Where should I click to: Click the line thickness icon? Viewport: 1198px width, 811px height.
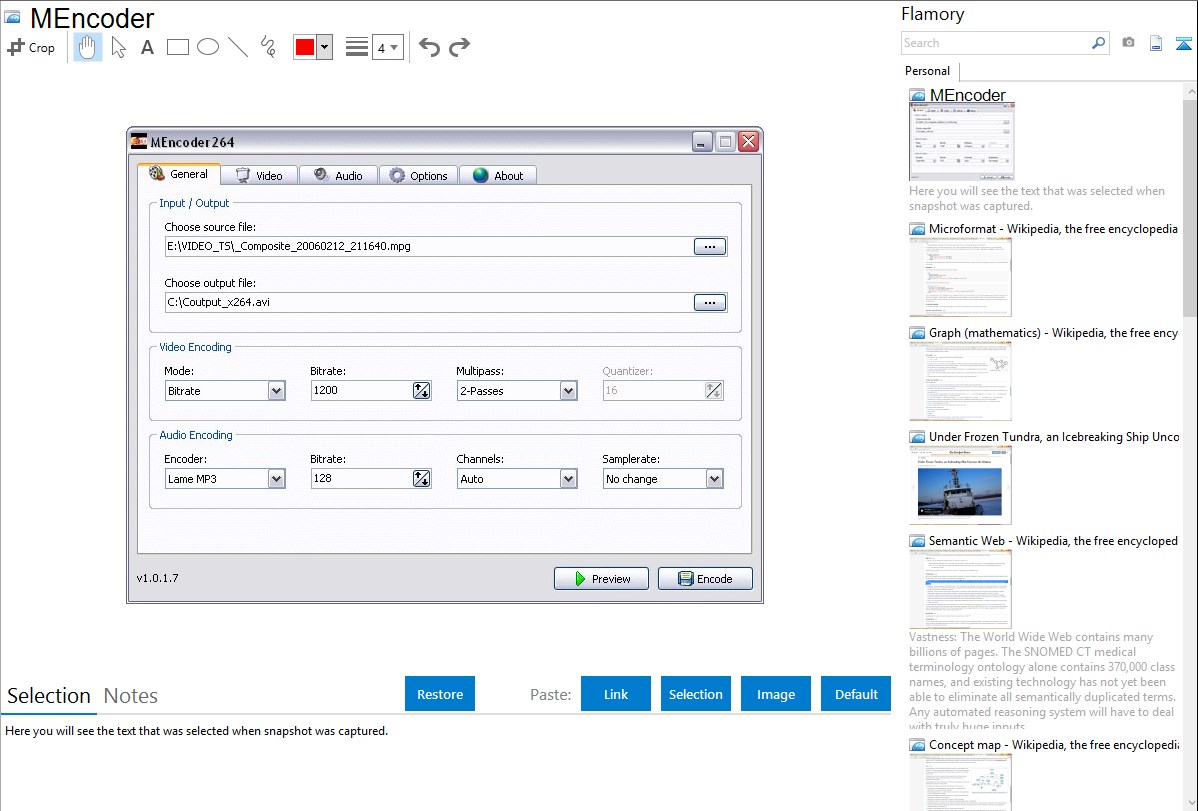pos(356,47)
